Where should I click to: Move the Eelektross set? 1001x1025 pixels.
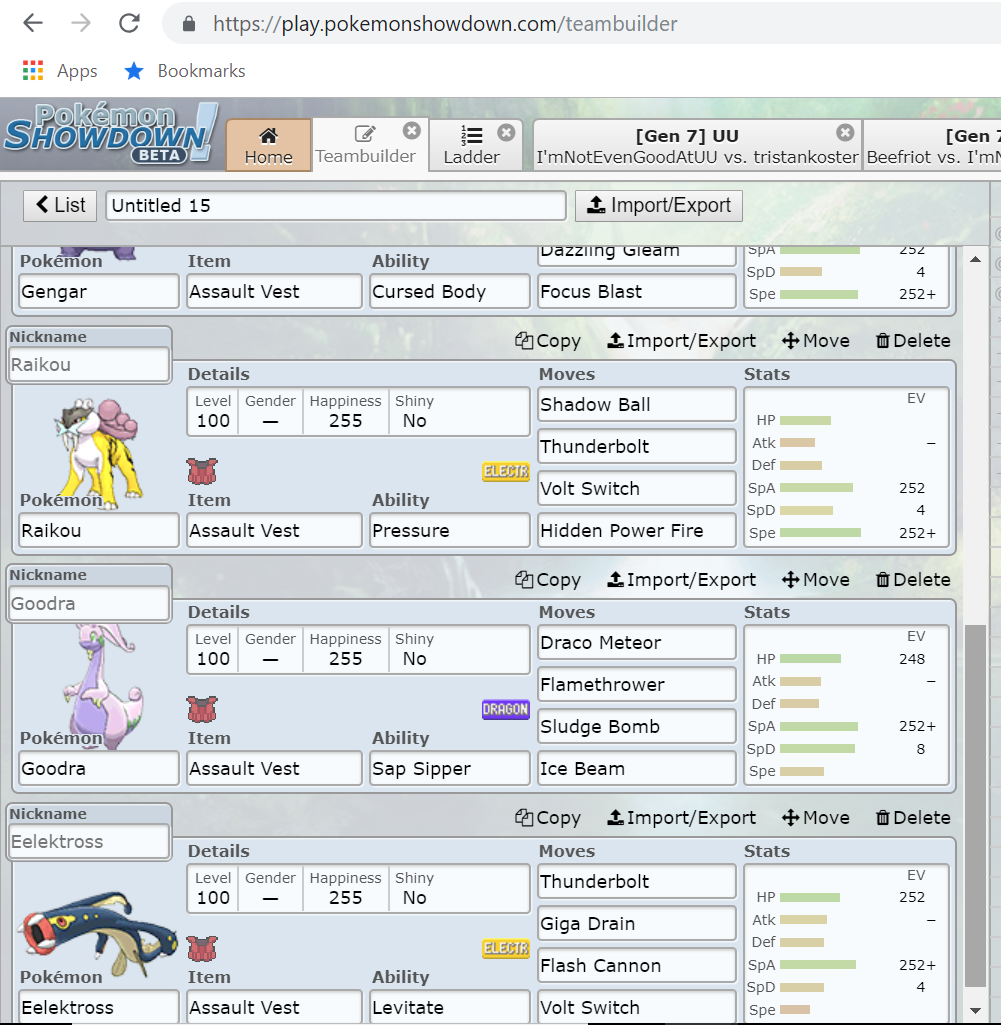pyautogui.click(x=816, y=818)
